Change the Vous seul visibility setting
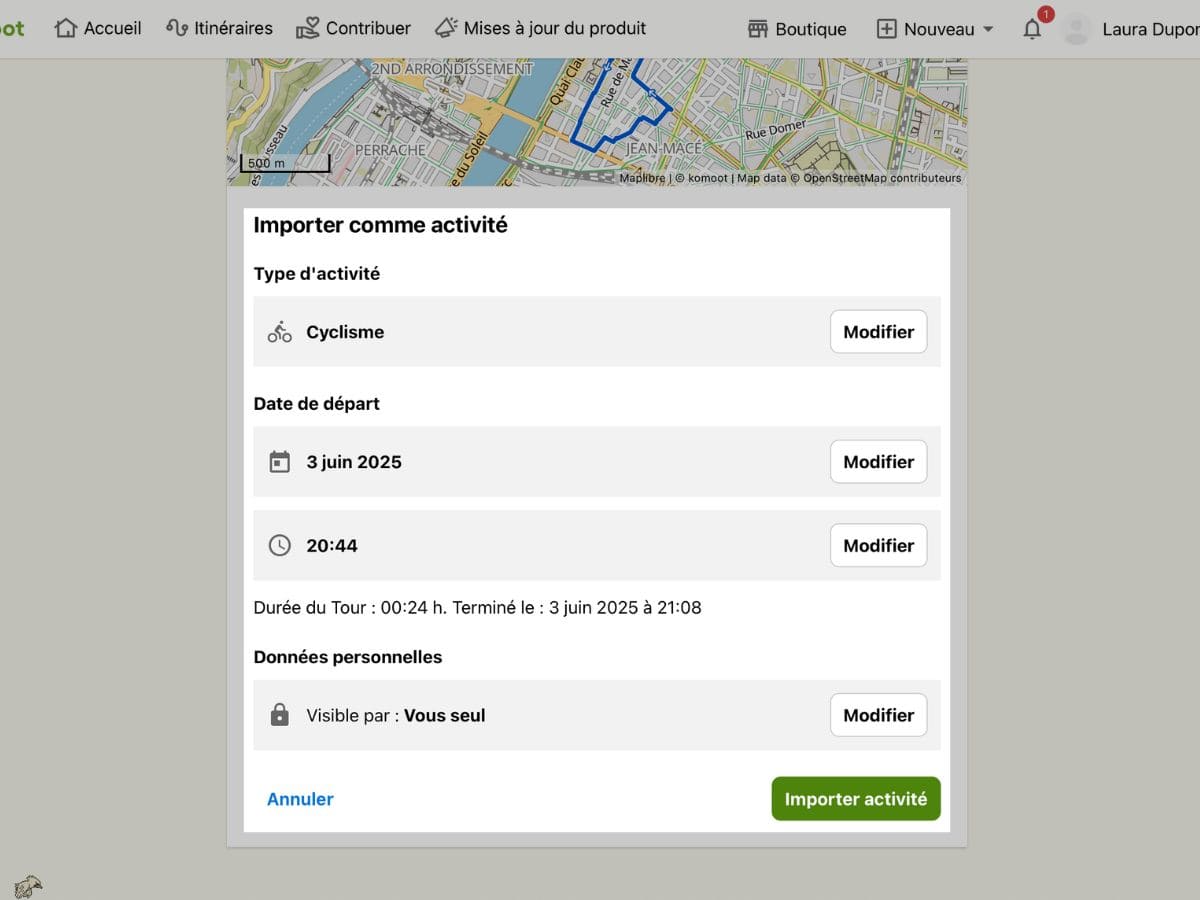The image size is (1200, 900). [x=879, y=715]
